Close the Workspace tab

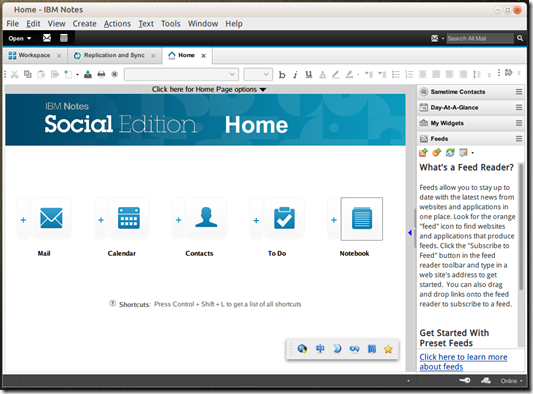tap(59, 56)
